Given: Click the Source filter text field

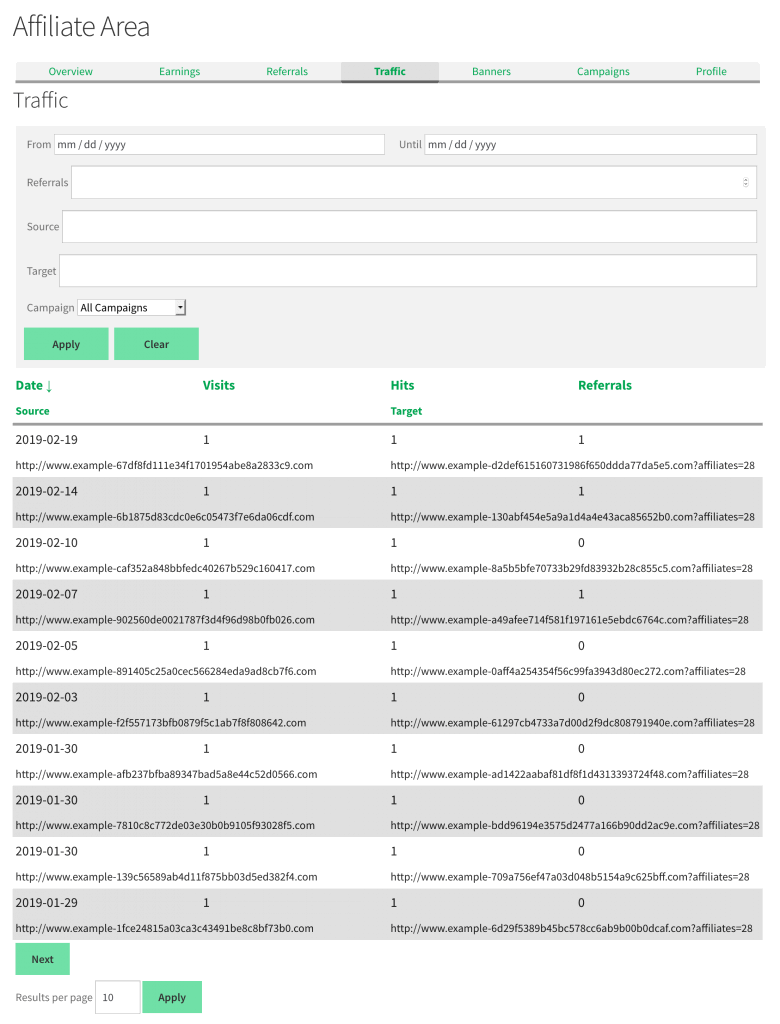Looking at the screenshot, I should (410, 227).
